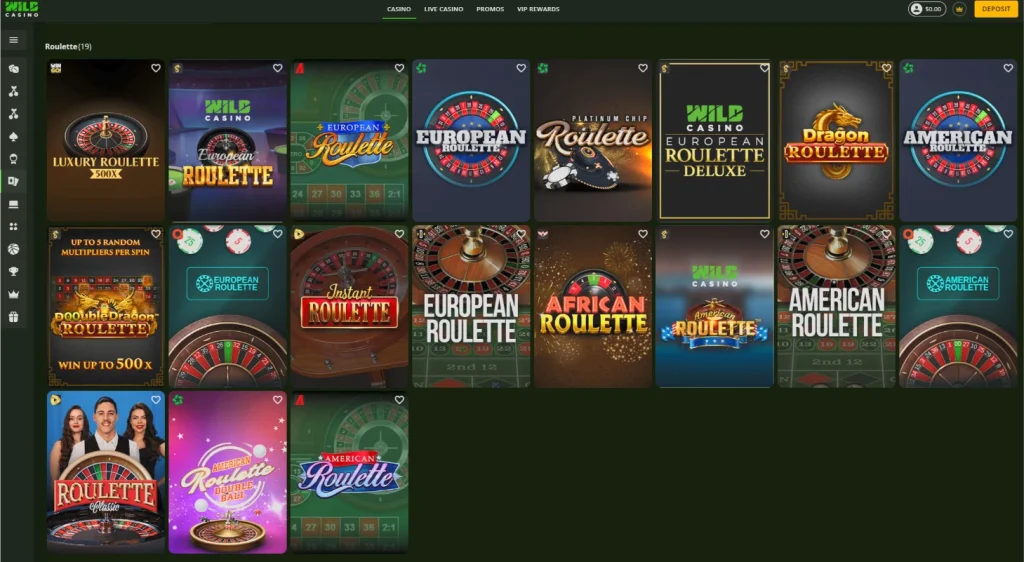Viewport: 1024px width, 562px height.
Task: Open teal American Roulette with poker chips
Action: click(x=958, y=307)
